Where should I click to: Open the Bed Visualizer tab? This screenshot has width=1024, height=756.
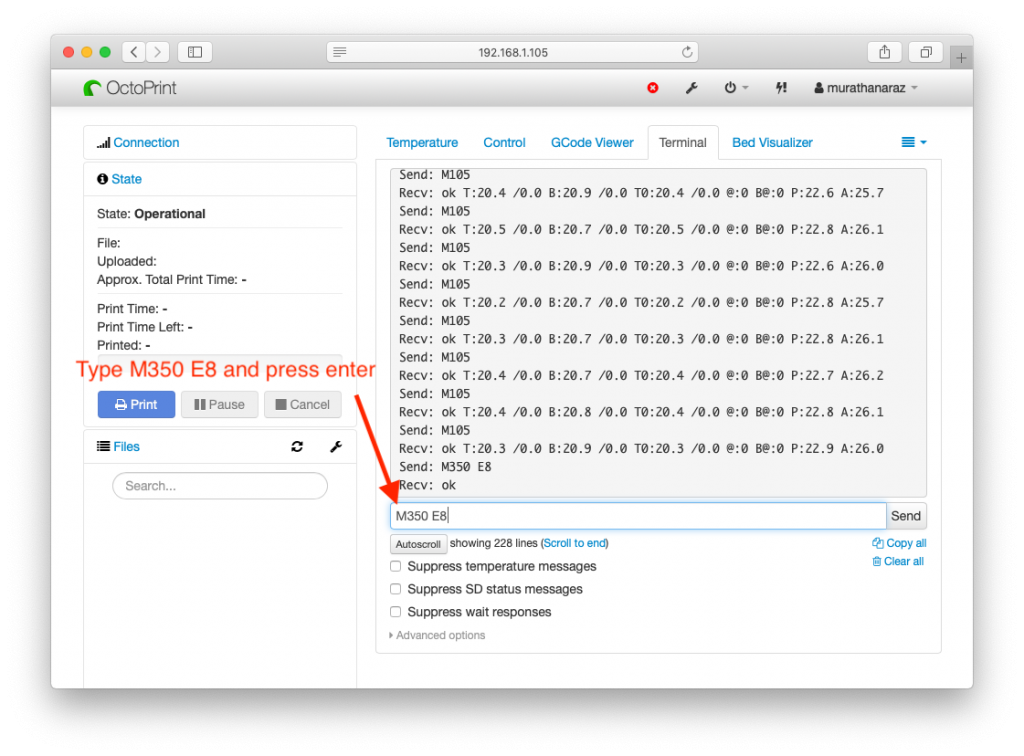772,142
